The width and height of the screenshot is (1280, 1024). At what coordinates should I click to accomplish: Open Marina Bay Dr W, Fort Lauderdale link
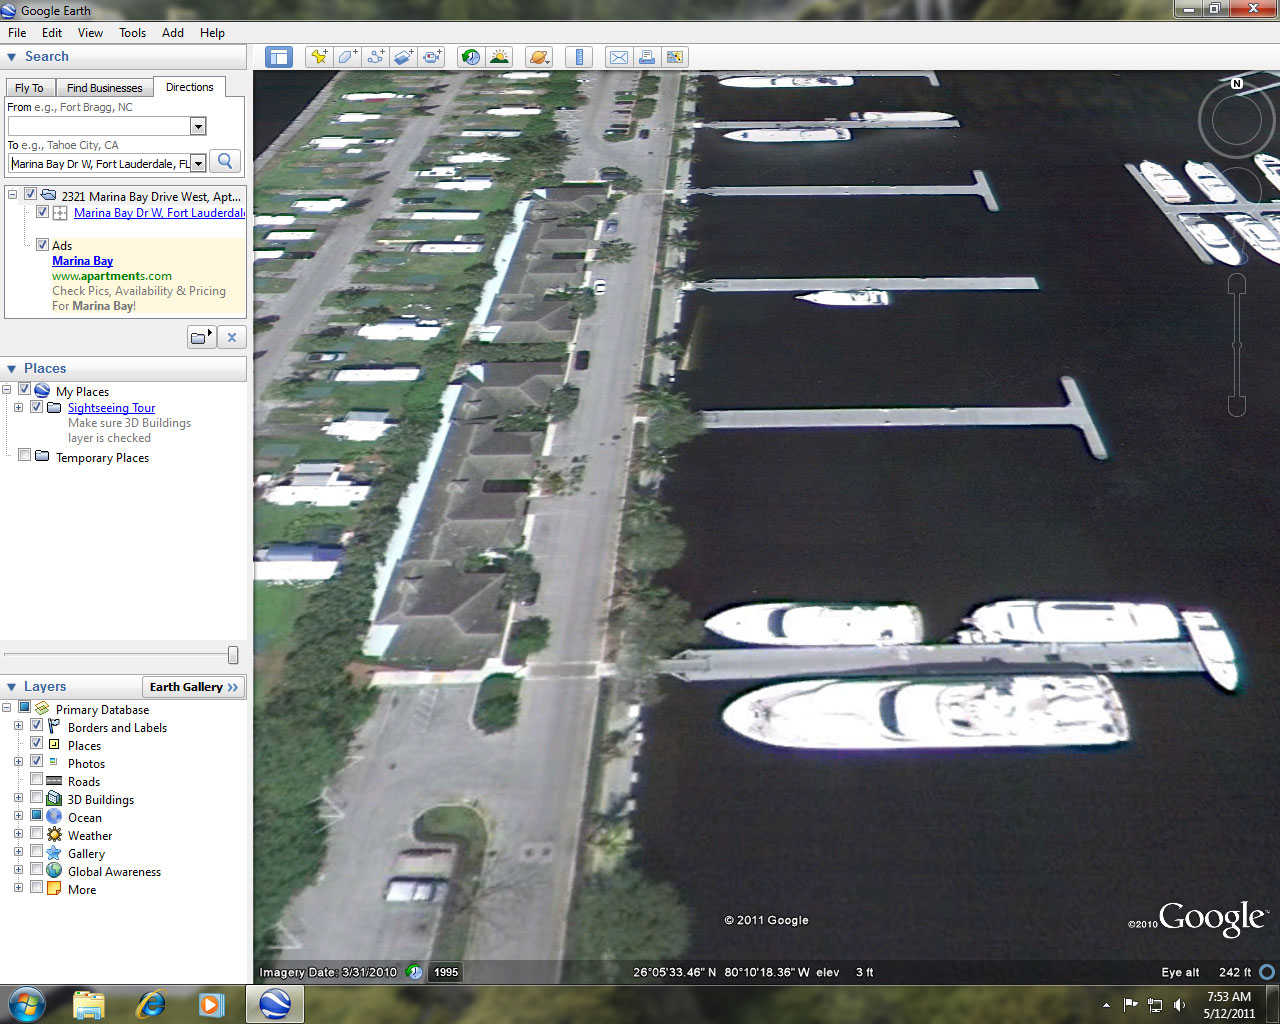click(x=159, y=212)
